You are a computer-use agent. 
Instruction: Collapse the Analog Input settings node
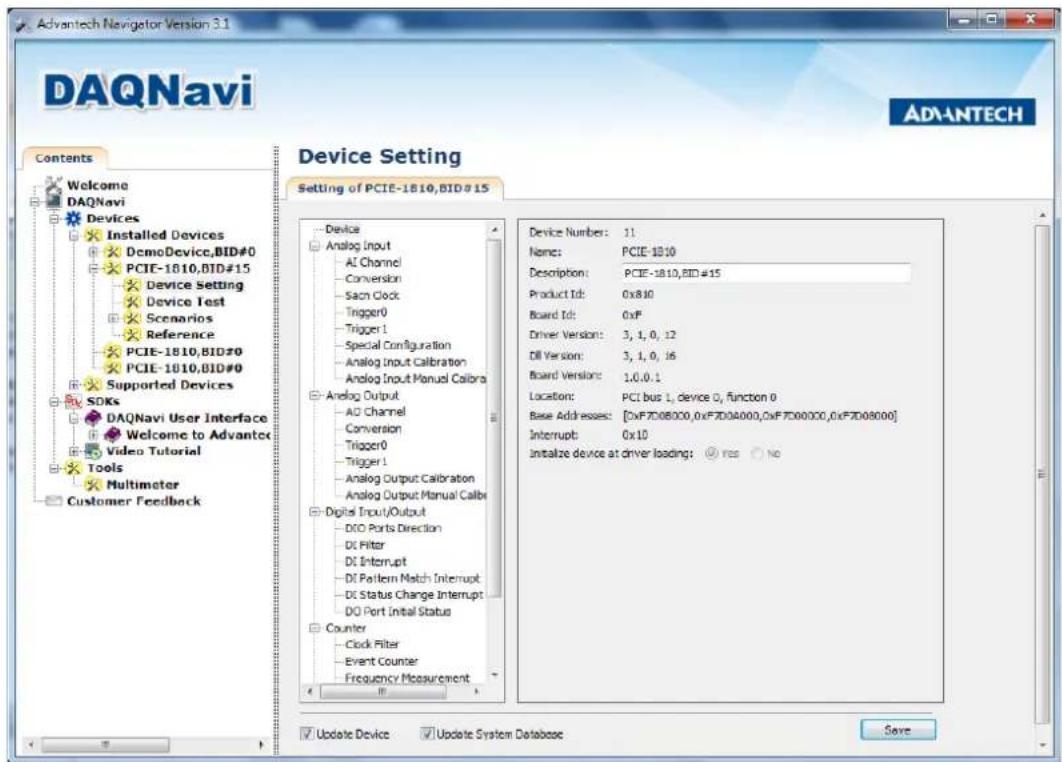[x=315, y=246]
